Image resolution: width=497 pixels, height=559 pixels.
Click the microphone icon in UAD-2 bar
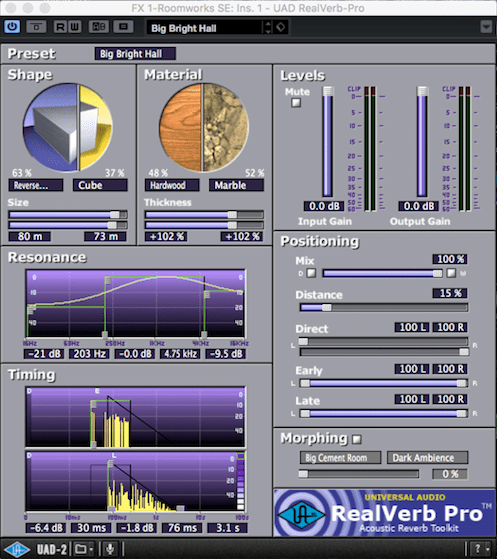point(111,549)
